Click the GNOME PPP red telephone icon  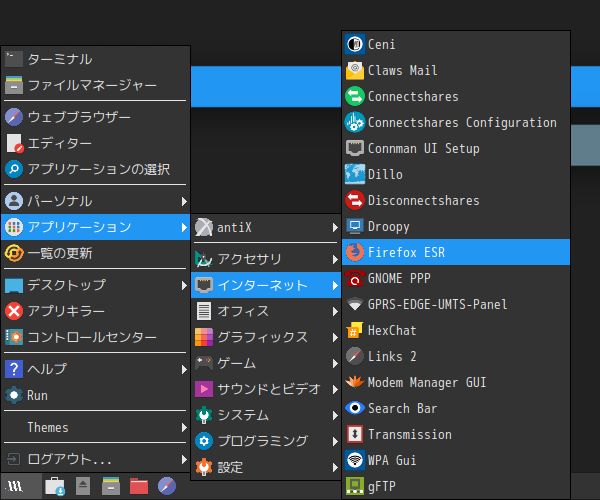pyautogui.click(x=355, y=279)
